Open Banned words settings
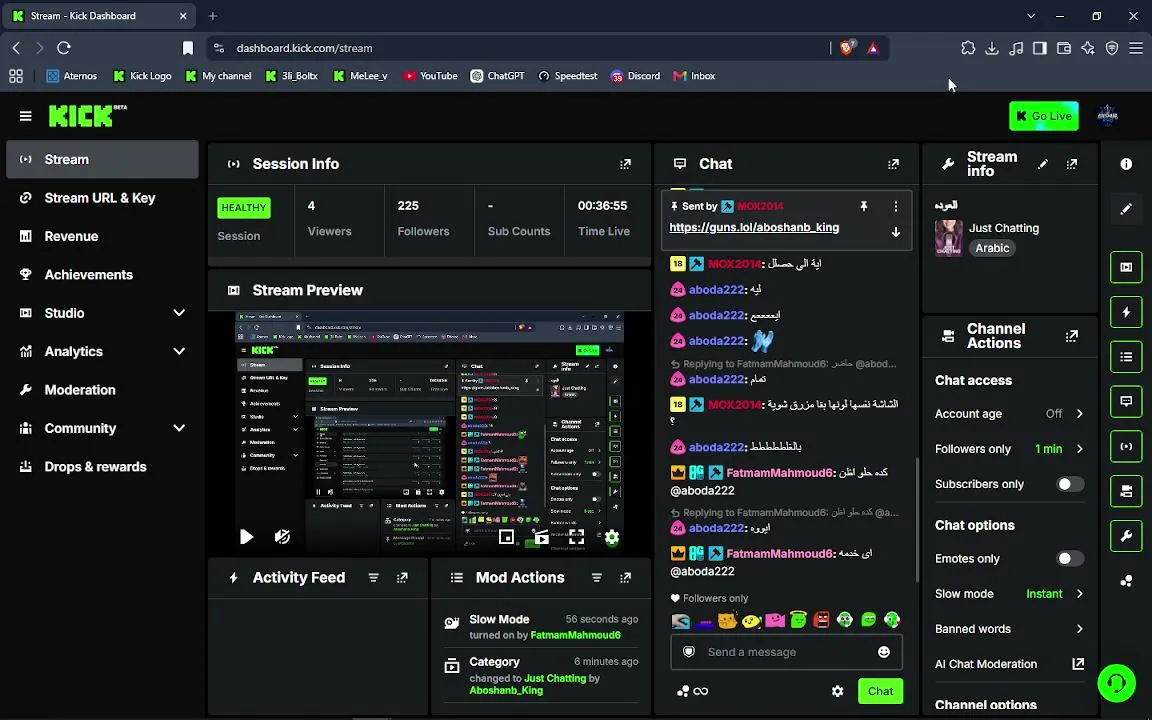The width and height of the screenshot is (1152, 720). coord(1009,629)
